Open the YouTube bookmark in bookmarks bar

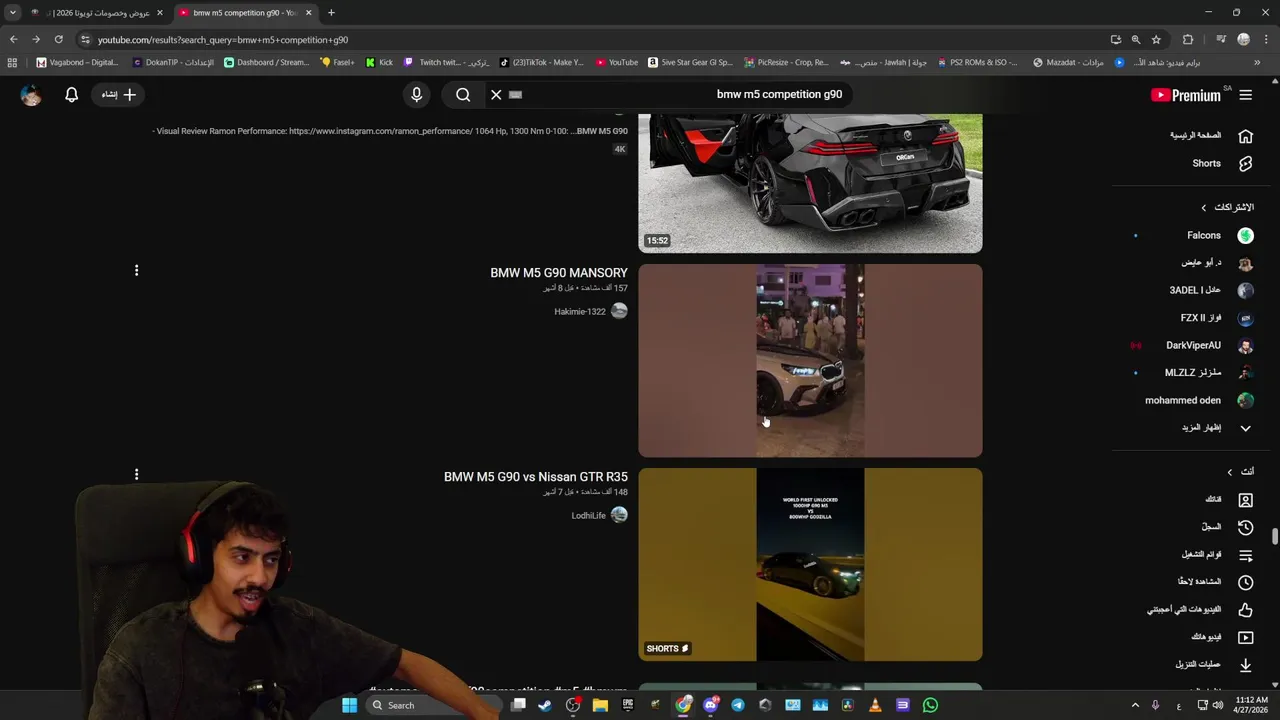pyautogui.click(x=616, y=62)
